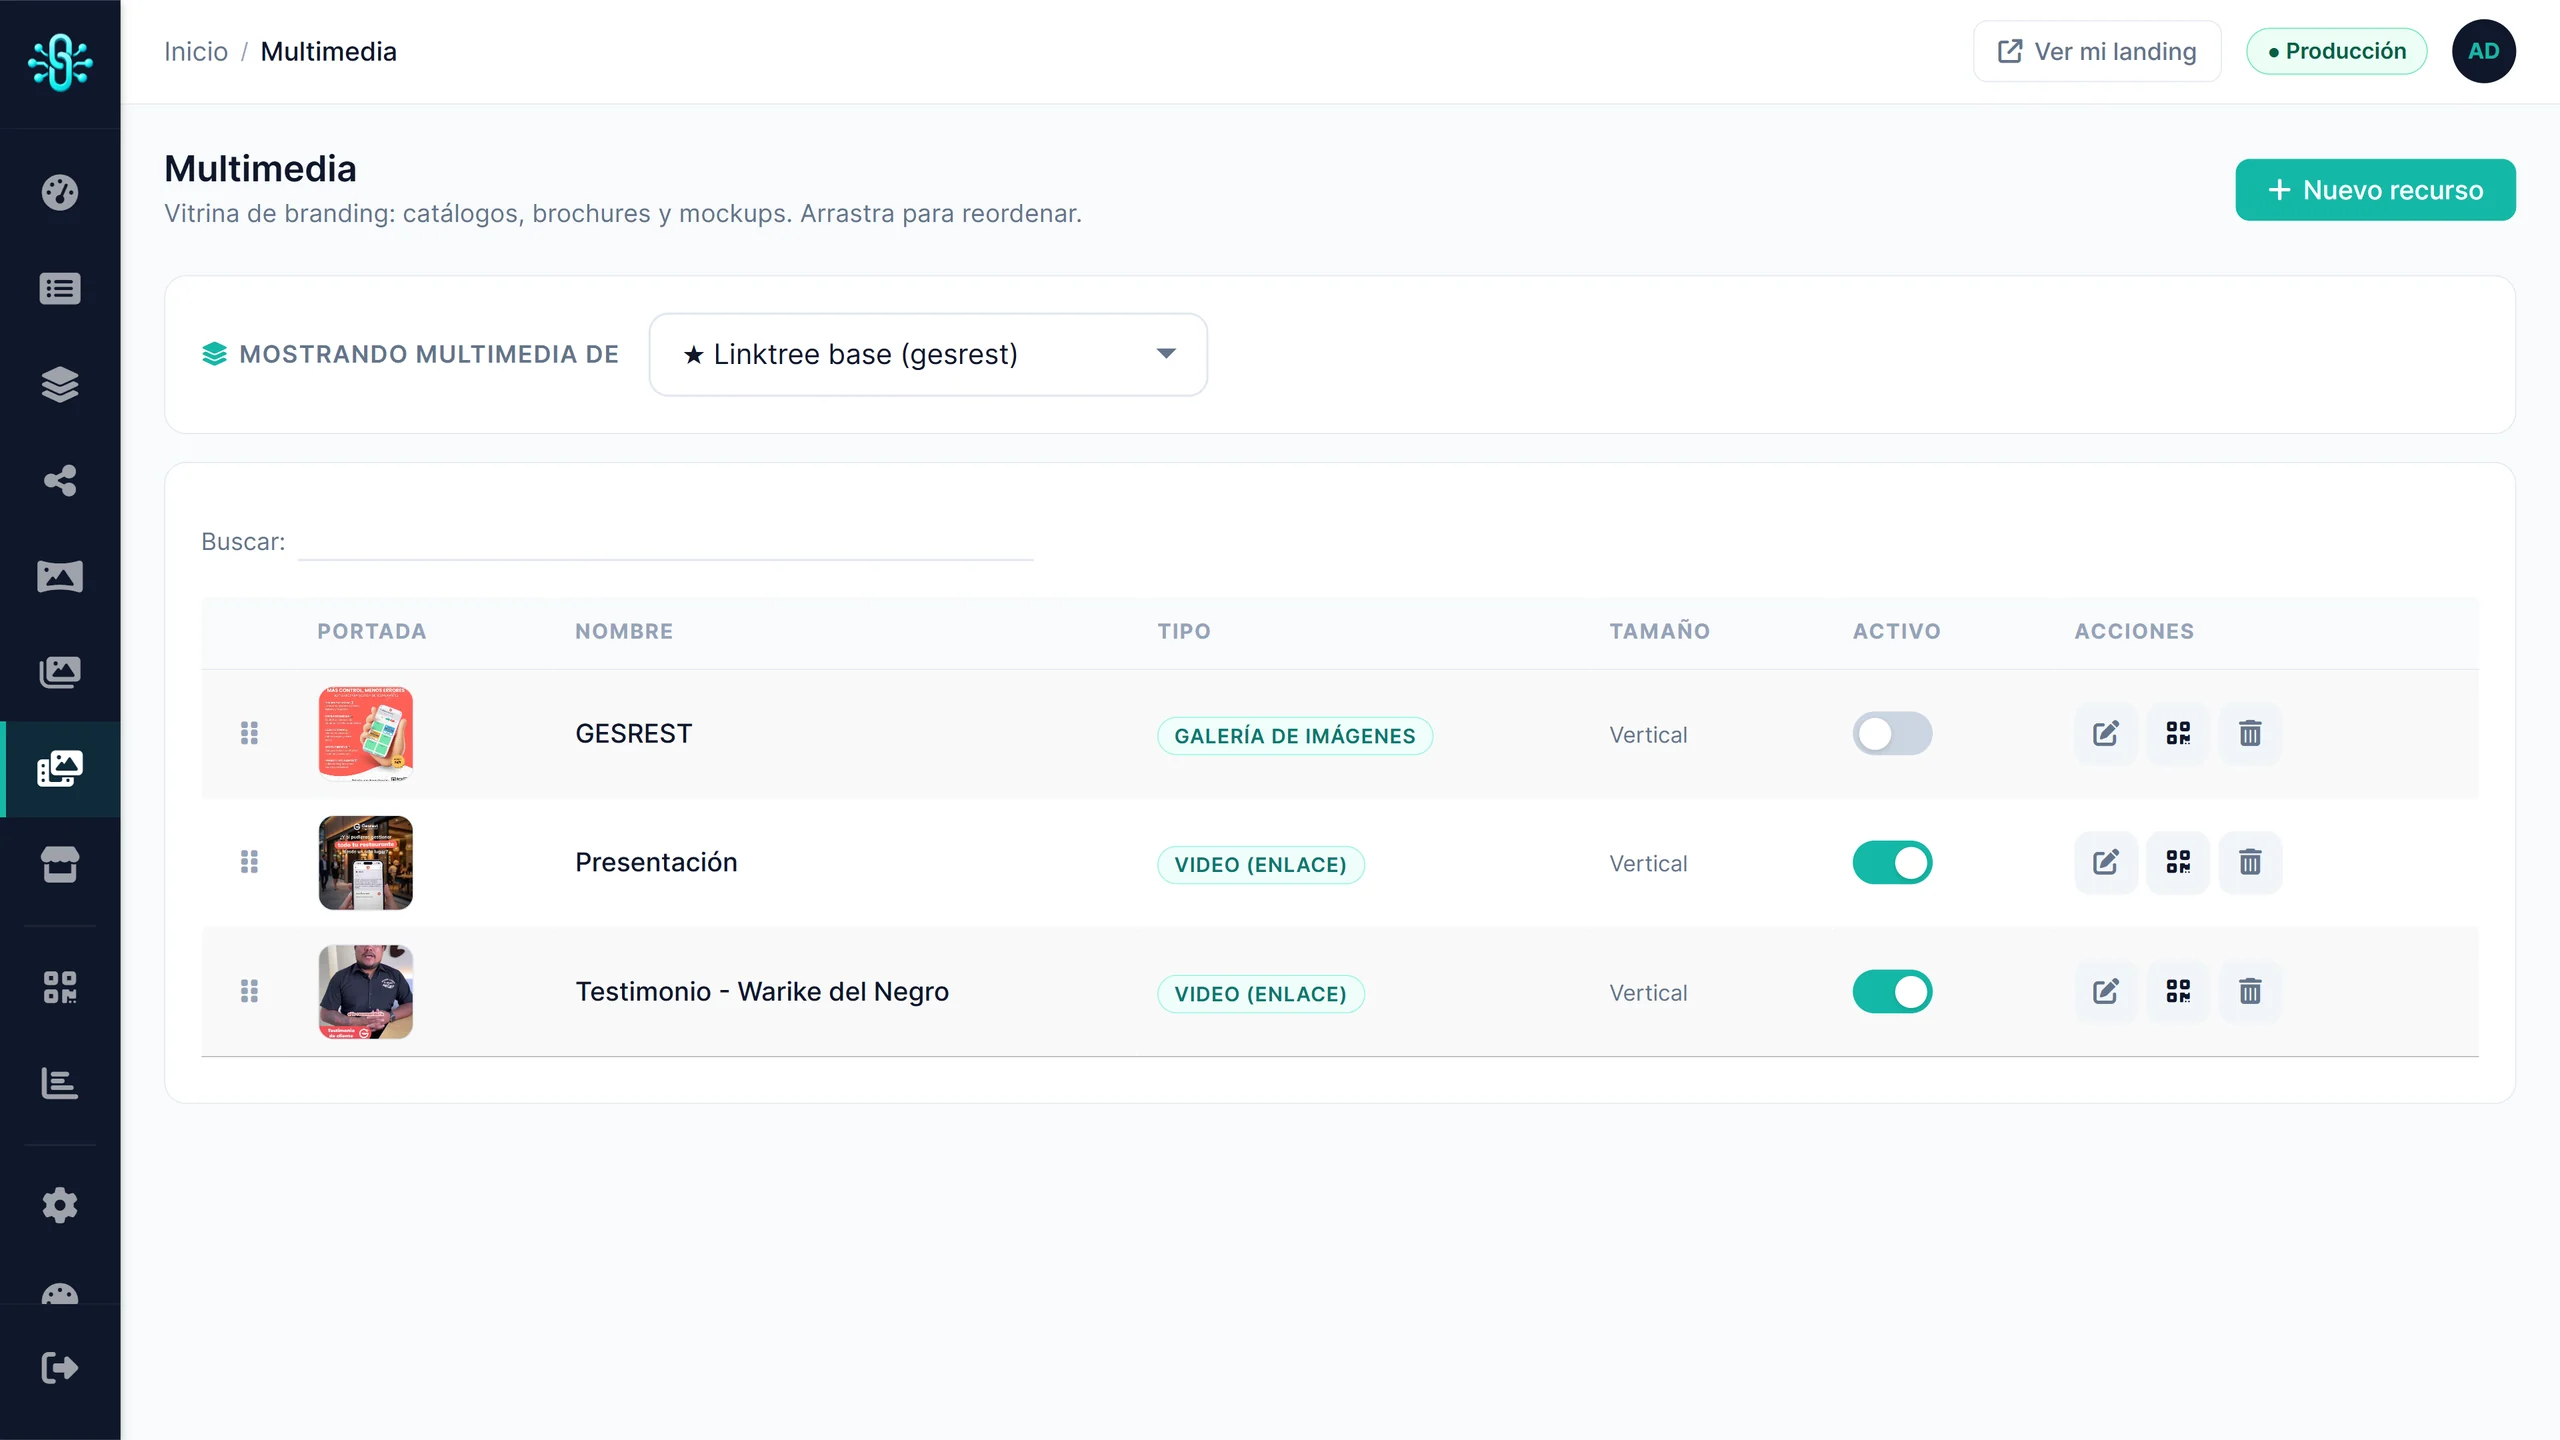2560x1440 pixels.
Task: Delete the Testimonio - Warike del Negro resource
Action: (x=2250, y=992)
